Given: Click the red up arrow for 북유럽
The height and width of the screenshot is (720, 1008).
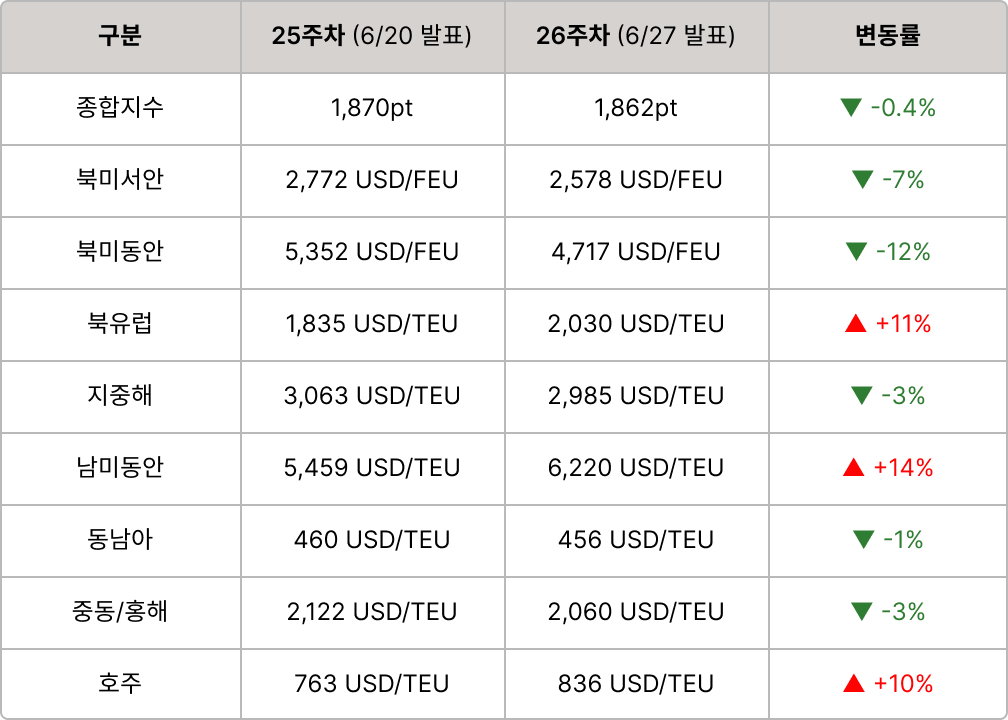Looking at the screenshot, I should click(856, 324).
